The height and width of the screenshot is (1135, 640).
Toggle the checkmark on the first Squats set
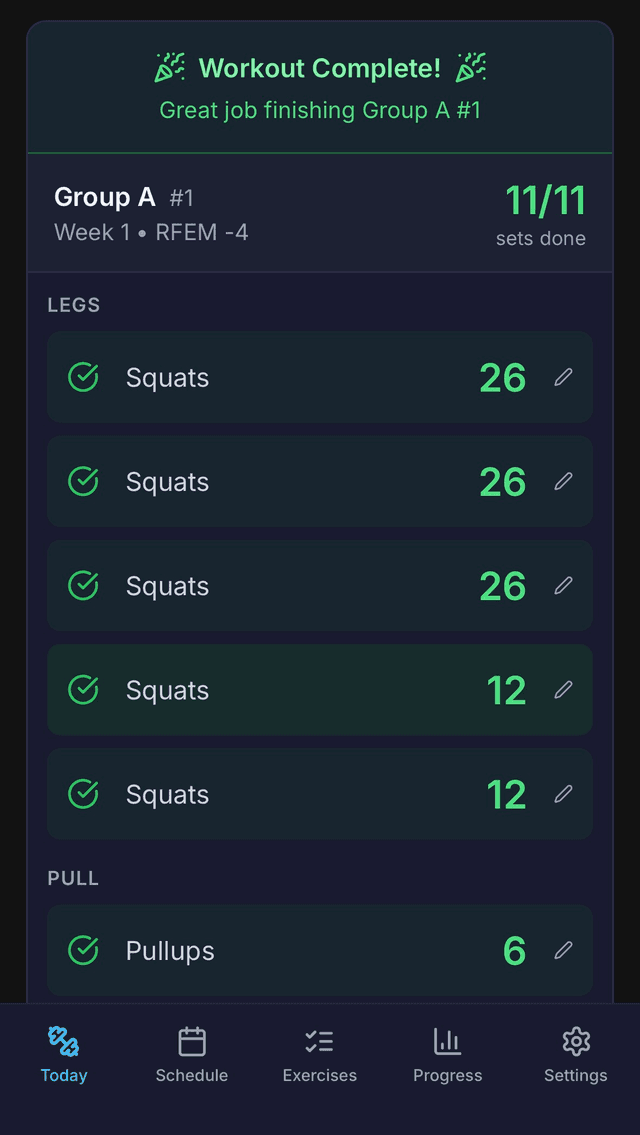pyautogui.click(x=83, y=377)
